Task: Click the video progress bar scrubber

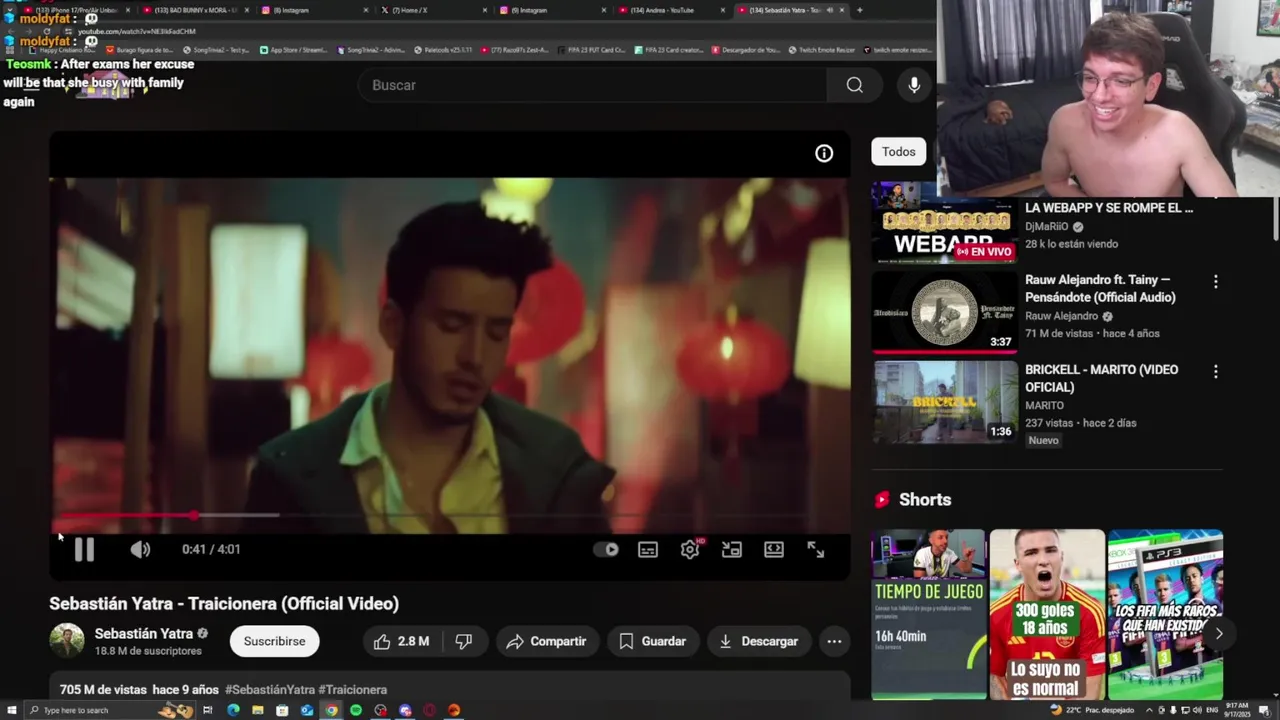Action: pyautogui.click(x=192, y=516)
